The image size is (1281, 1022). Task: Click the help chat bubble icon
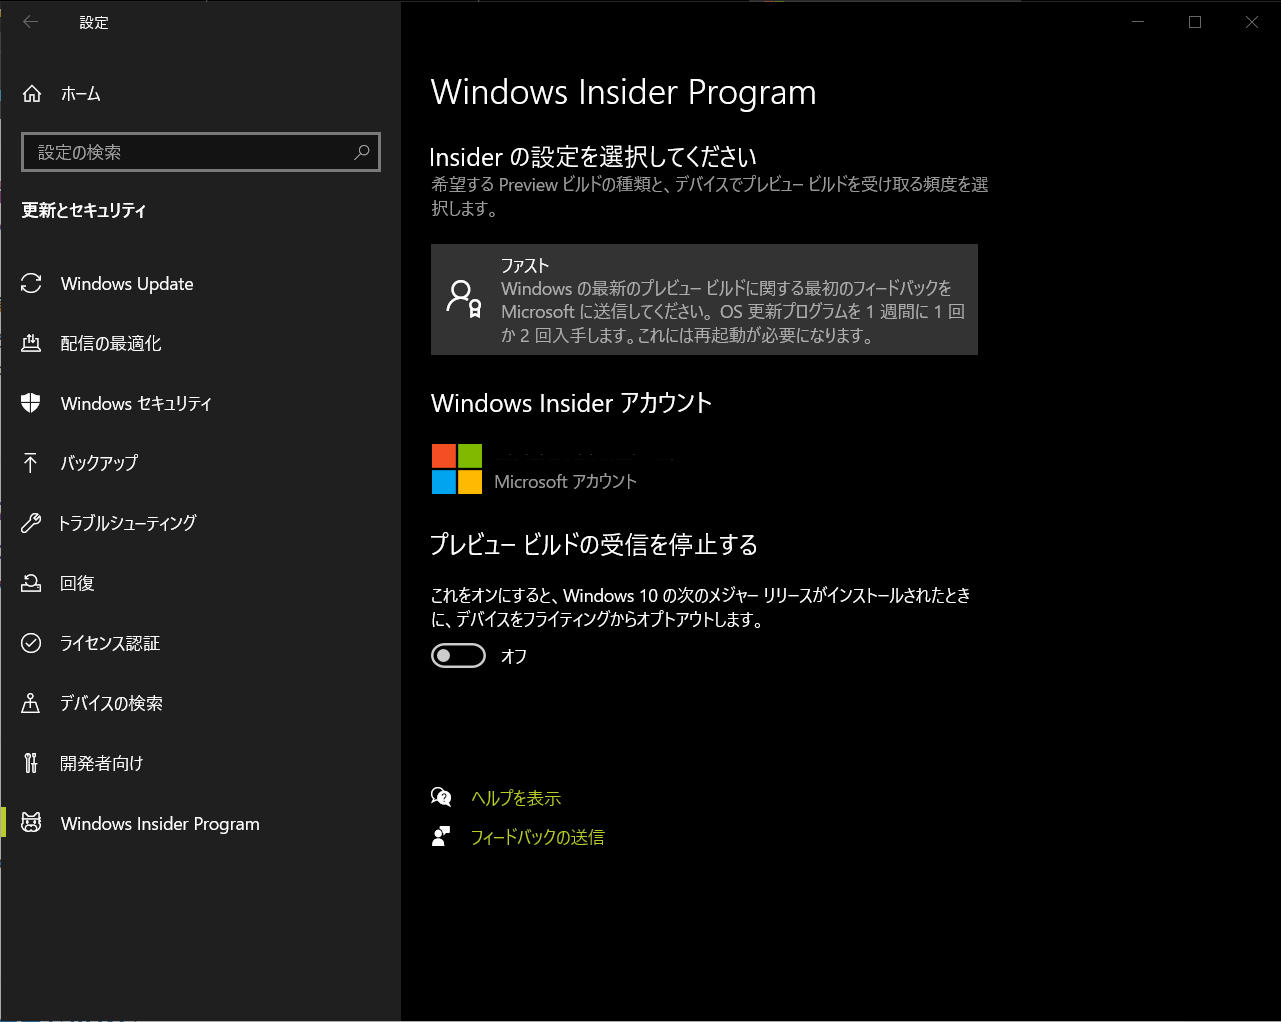[x=441, y=797]
